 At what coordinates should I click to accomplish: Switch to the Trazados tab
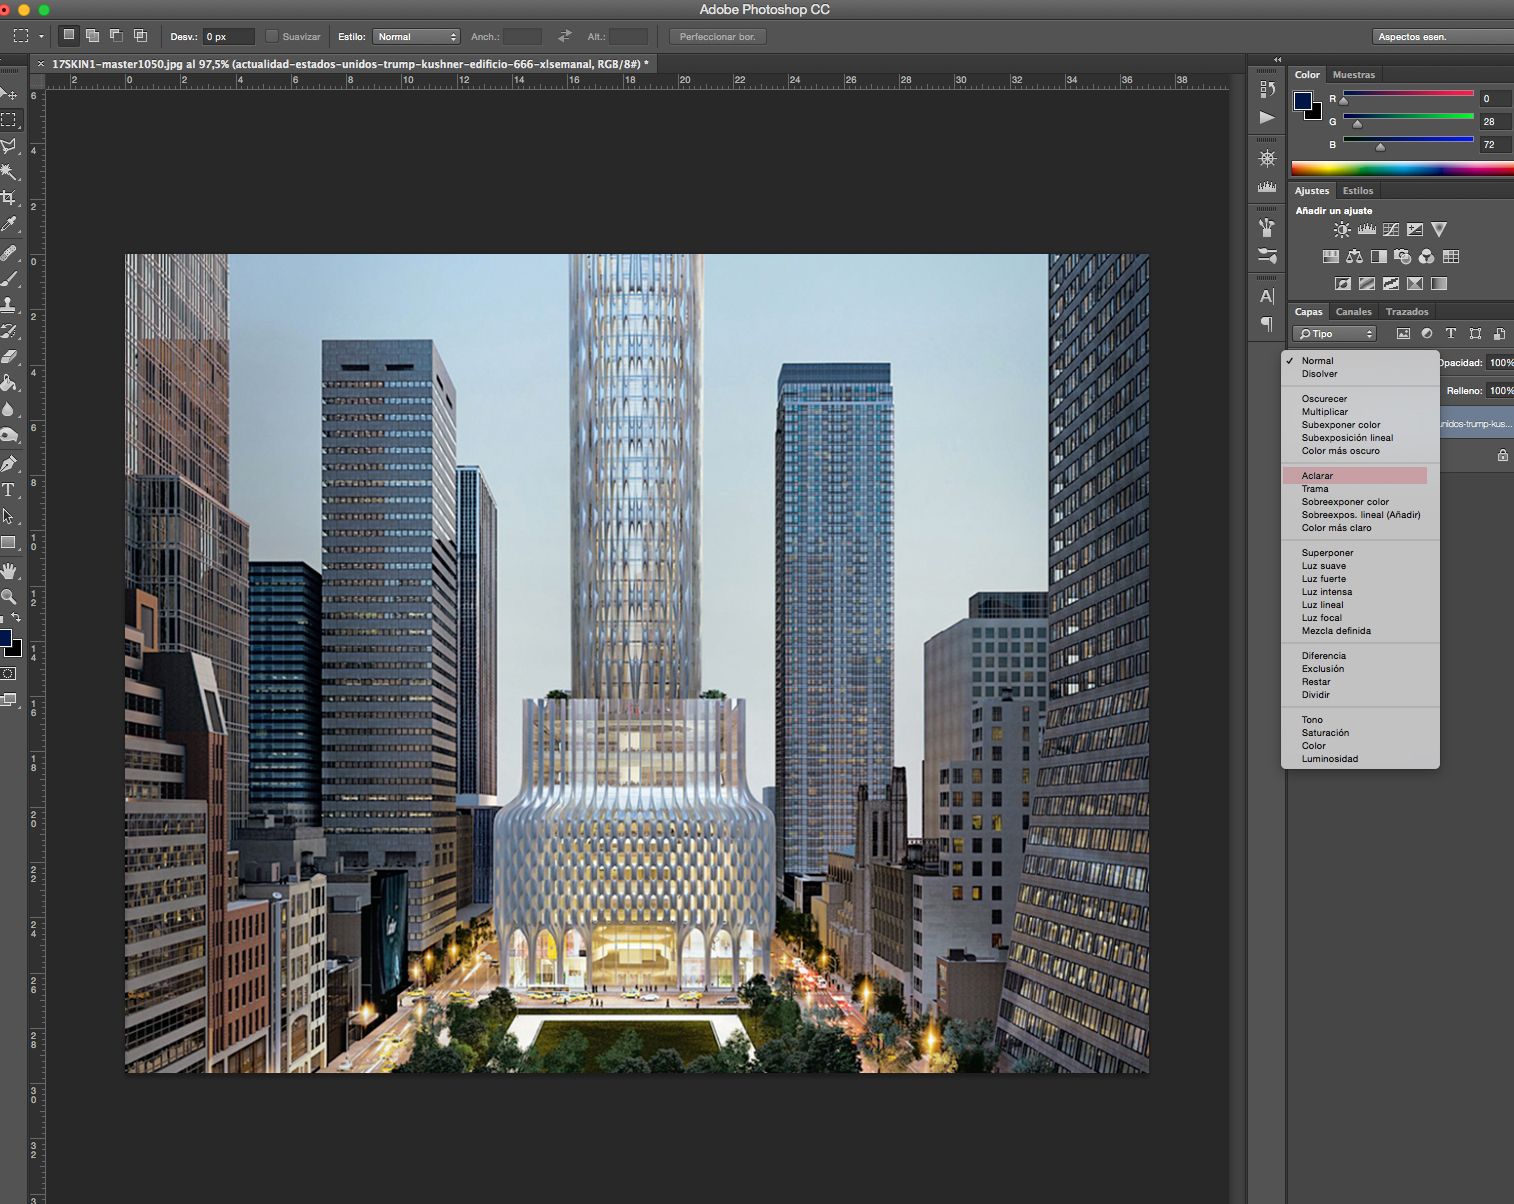tap(1407, 312)
